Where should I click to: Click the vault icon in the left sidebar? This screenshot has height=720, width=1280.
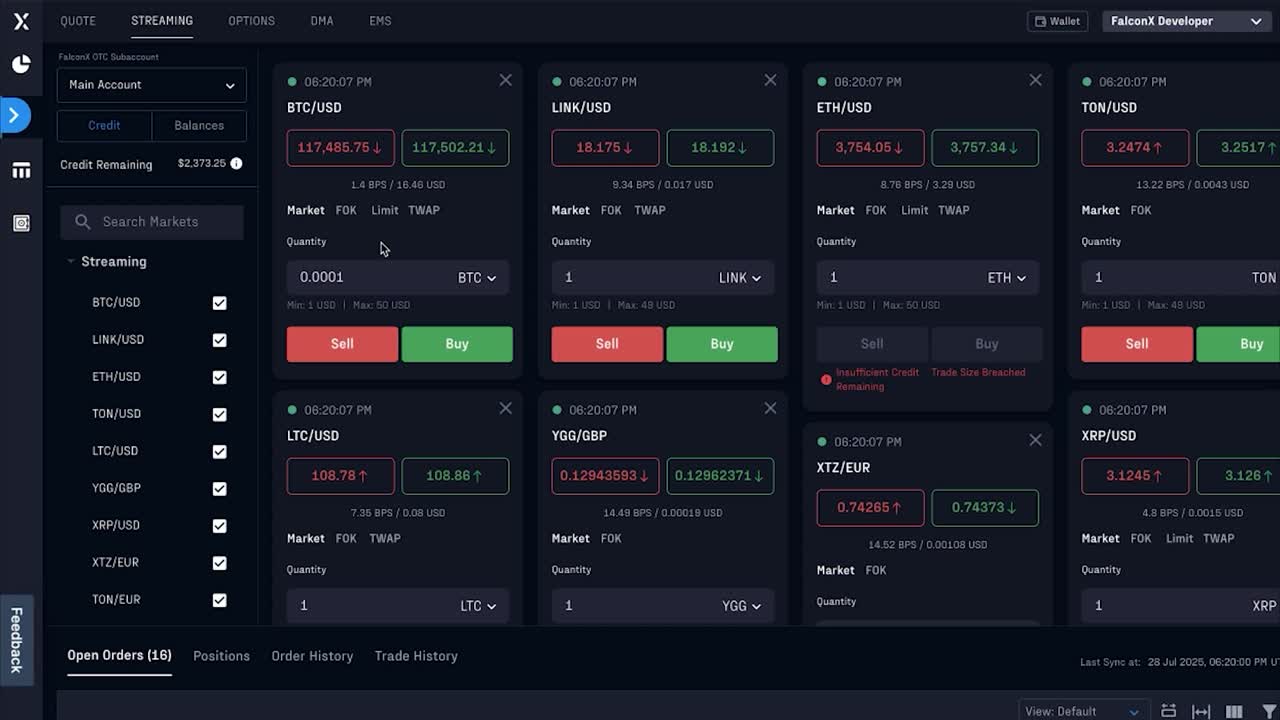21,223
